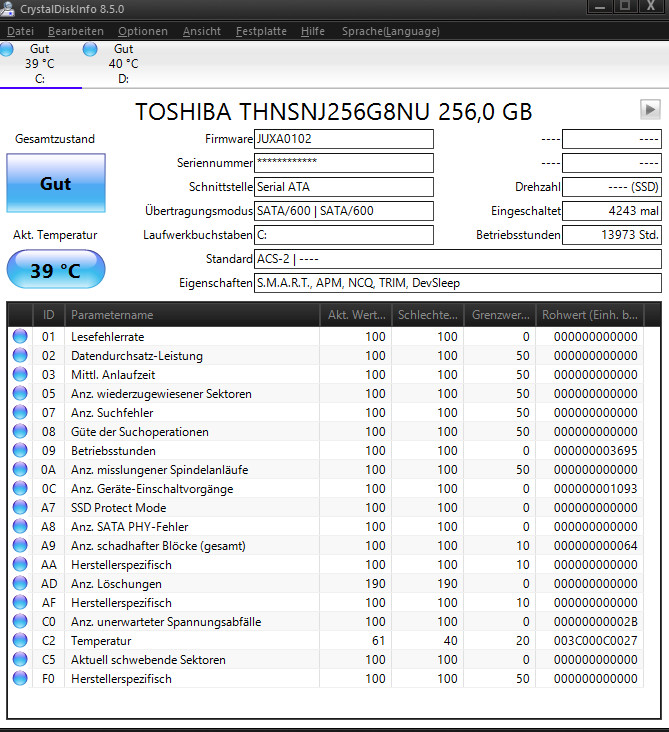Open the Sprache(Language) menu
This screenshot has width=669, height=732.
coord(391,31)
